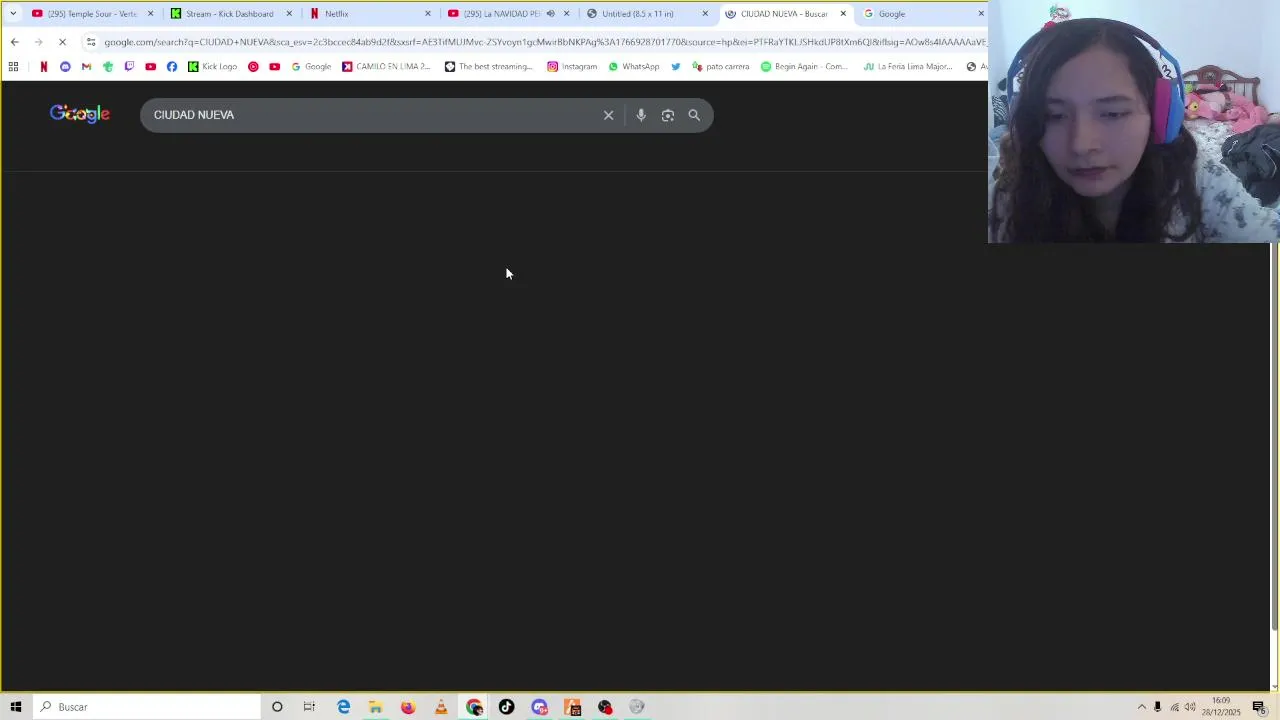Click the page vertical scrollbar

(x=1274, y=436)
